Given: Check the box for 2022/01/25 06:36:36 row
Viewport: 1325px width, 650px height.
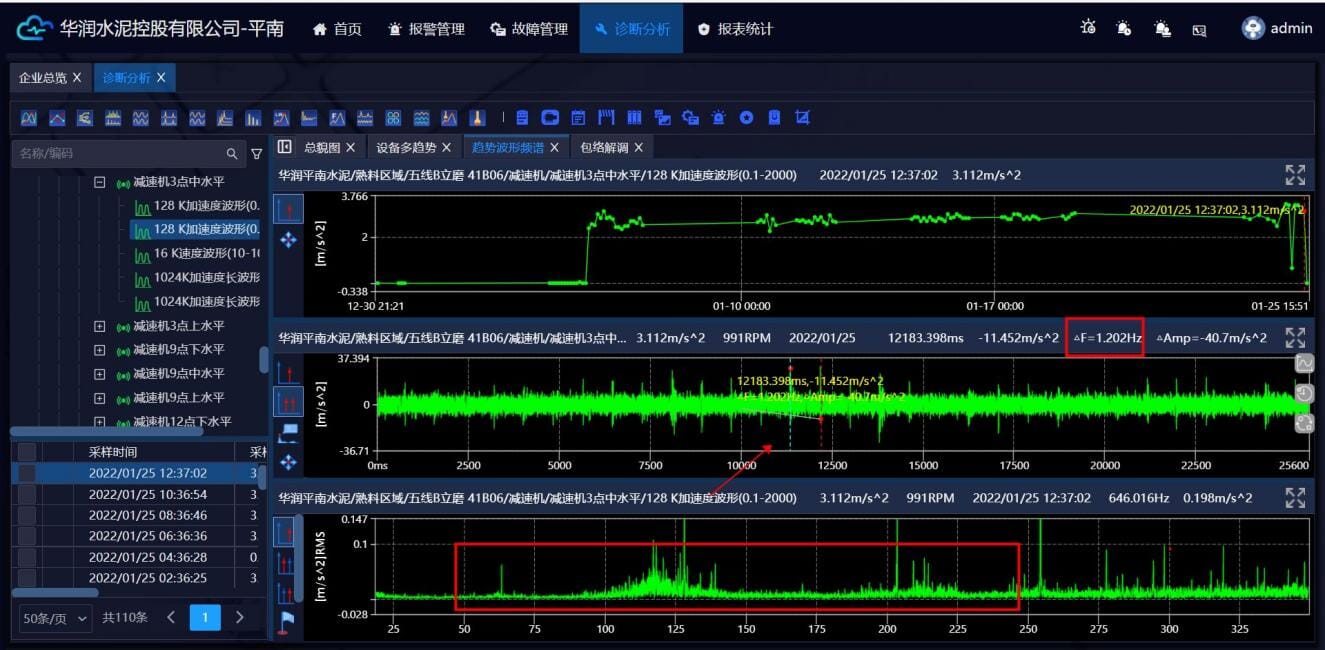Looking at the screenshot, I should 27,536.
